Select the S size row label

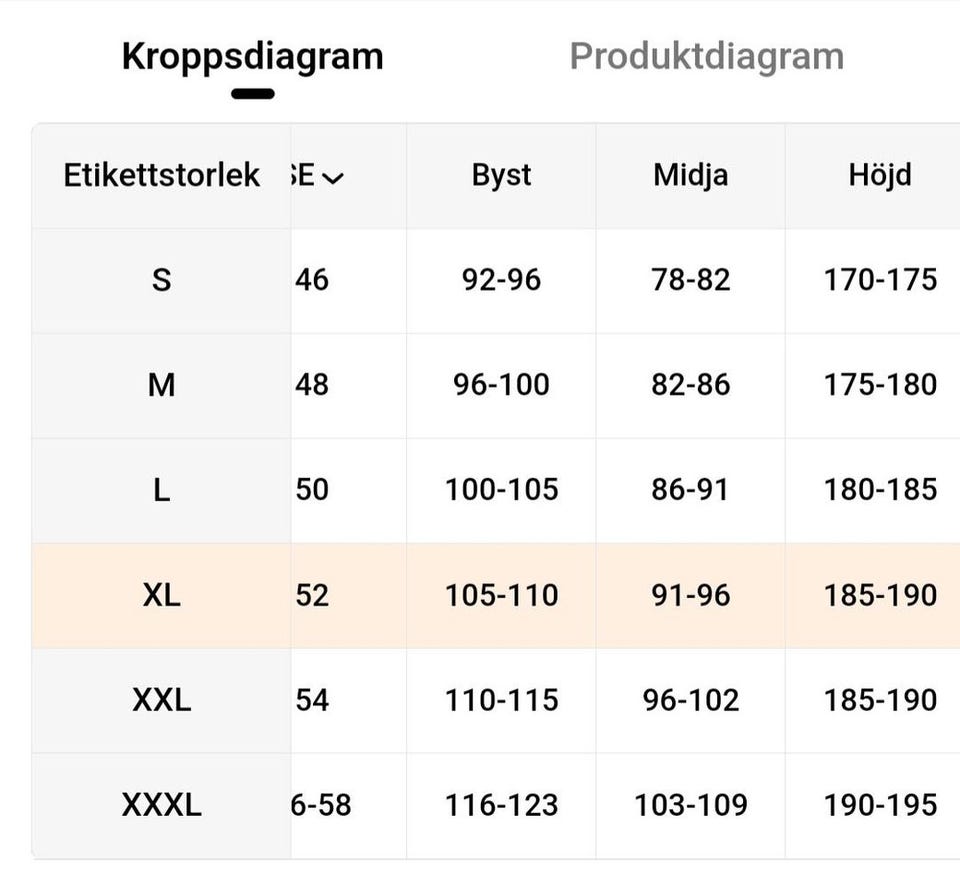point(162,280)
